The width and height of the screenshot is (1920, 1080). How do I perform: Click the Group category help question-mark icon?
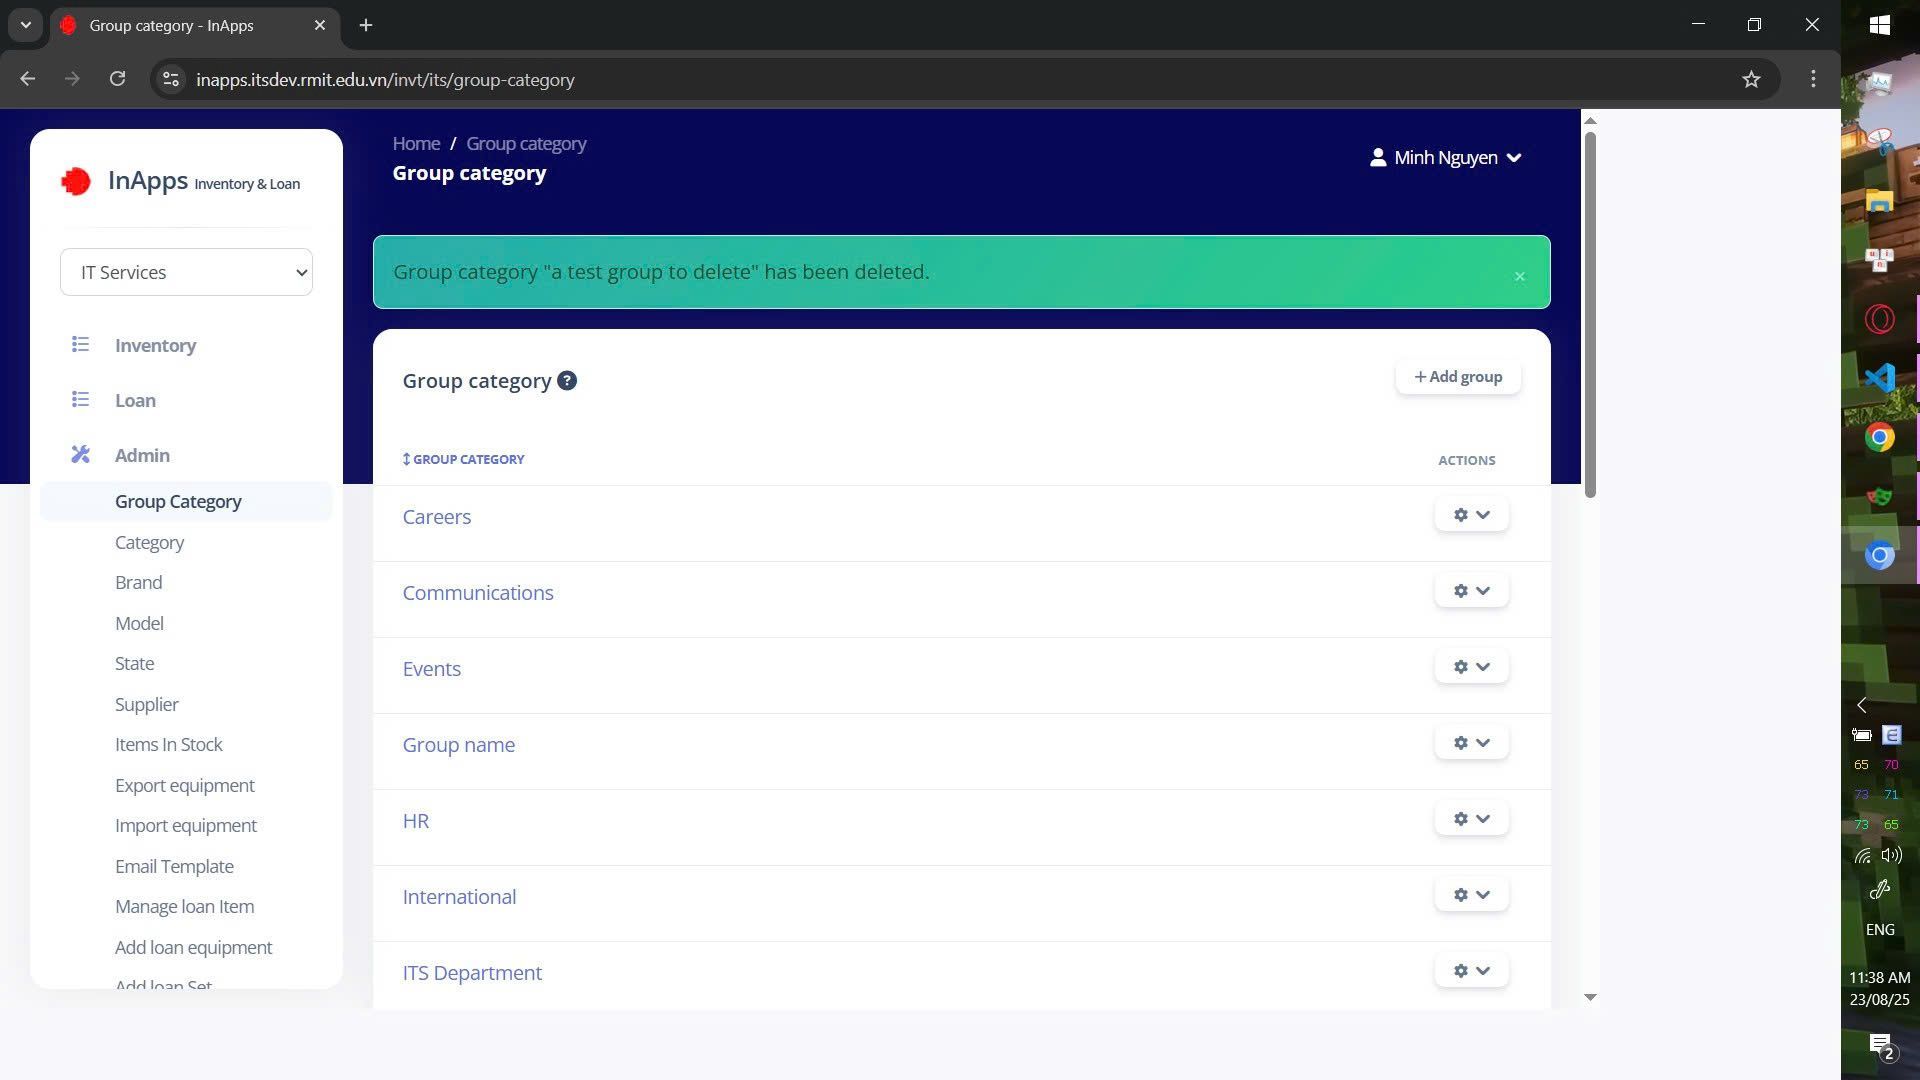tap(567, 381)
